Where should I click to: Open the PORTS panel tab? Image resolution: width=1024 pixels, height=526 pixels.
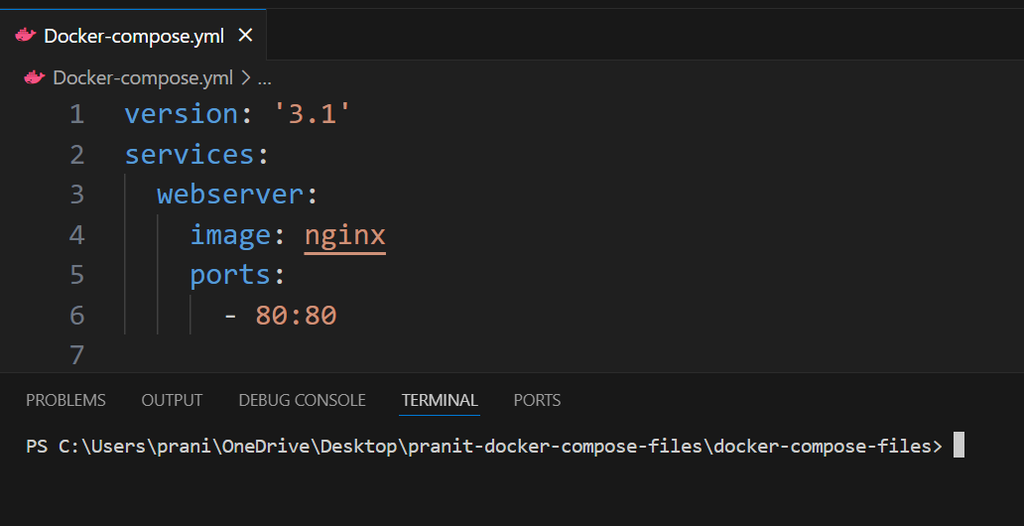click(537, 400)
